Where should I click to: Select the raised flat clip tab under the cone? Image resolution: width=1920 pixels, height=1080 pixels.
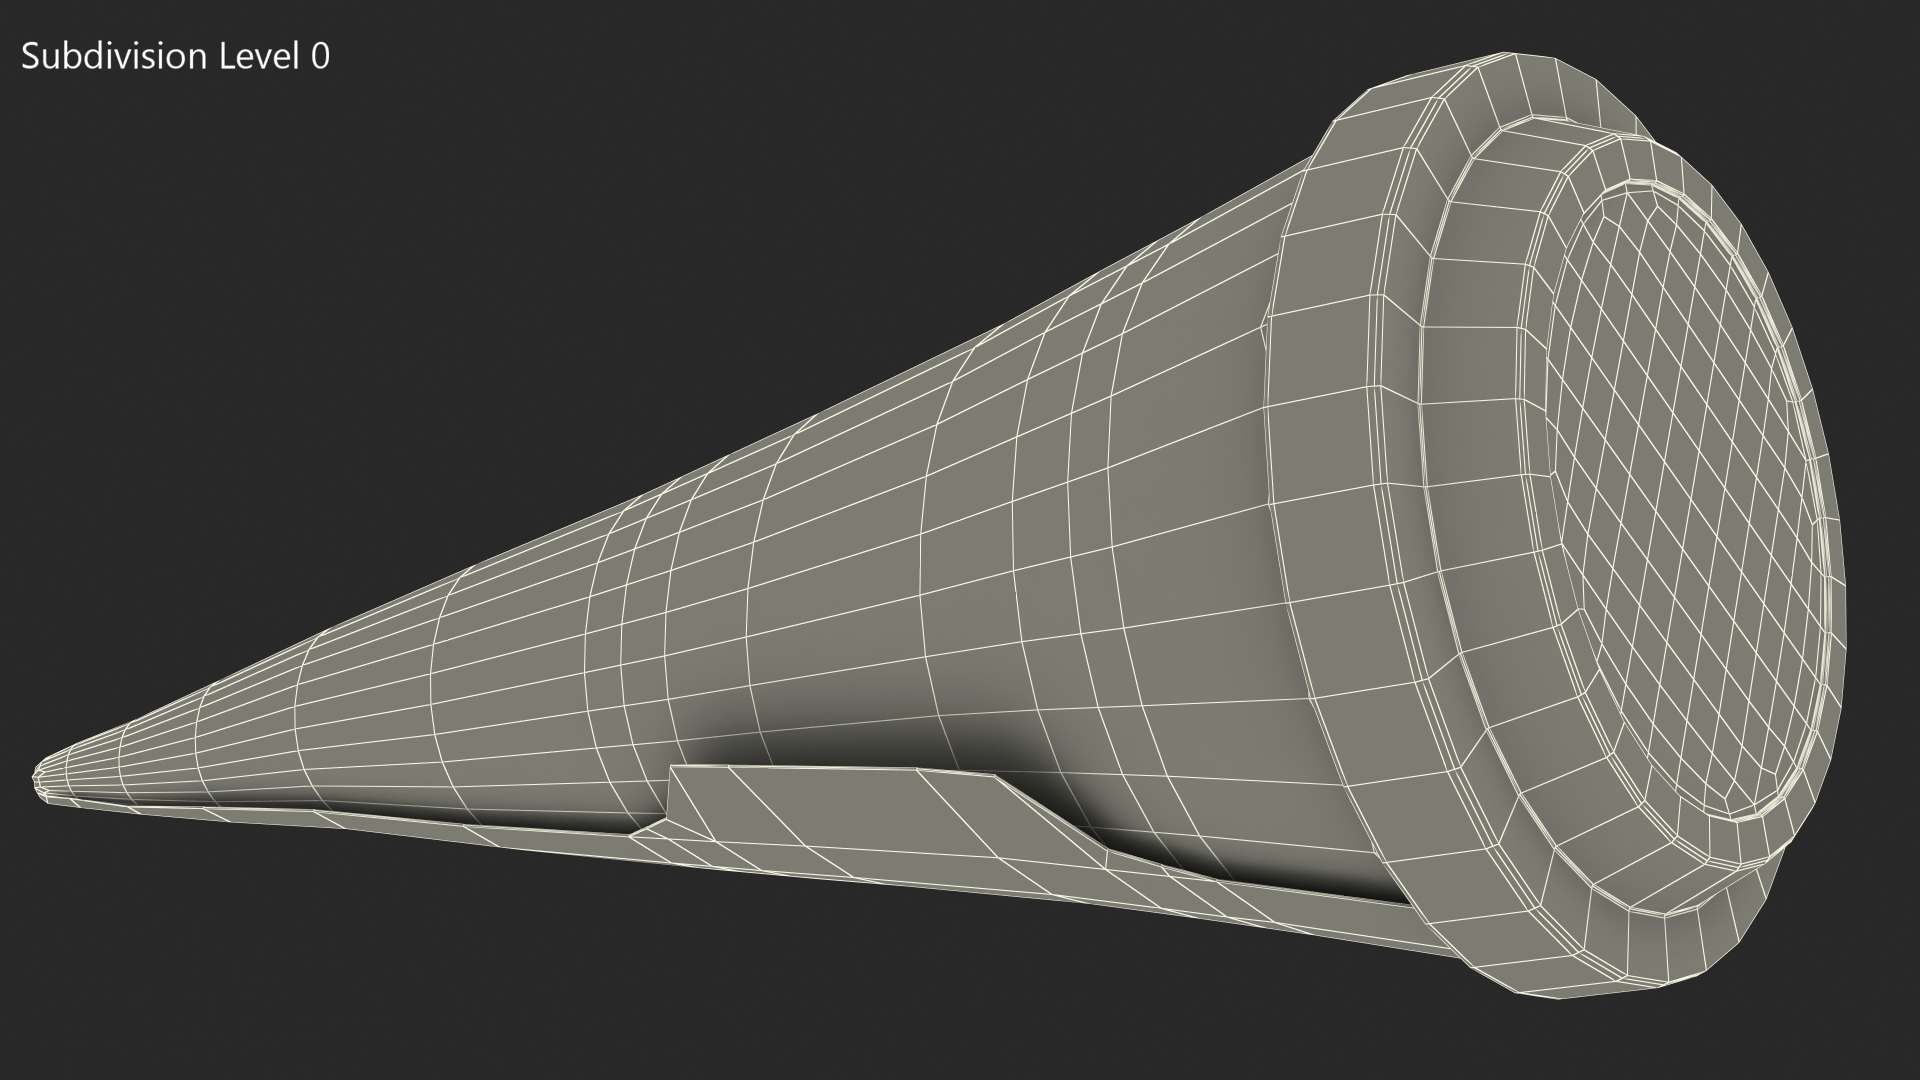click(820, 810)
